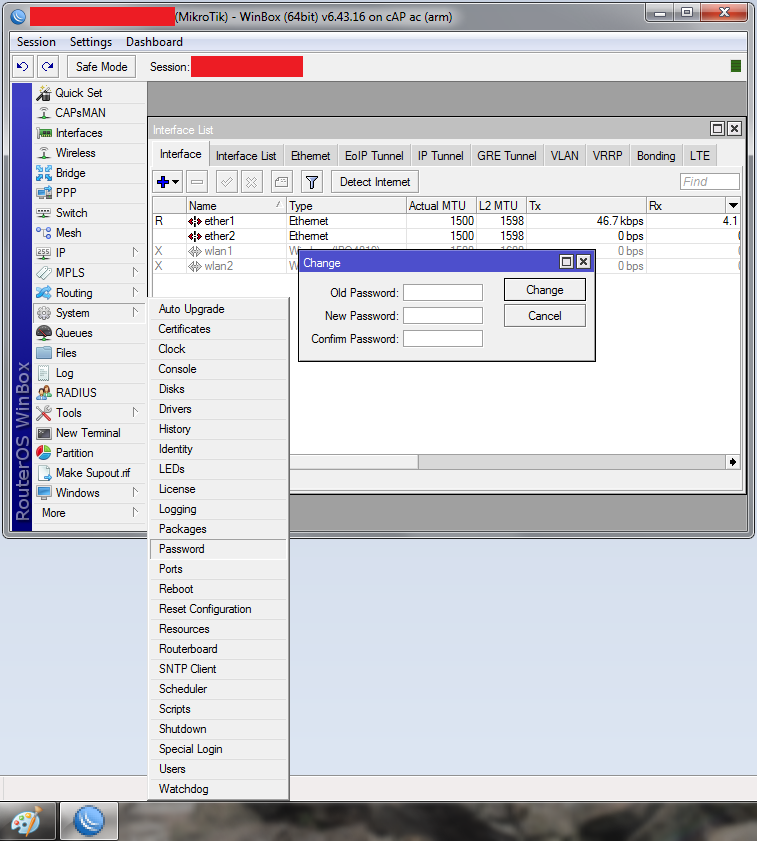Click Make Supout.rif in sidebar
Viewport: 757px width, 841px height.
coord(89,473)
